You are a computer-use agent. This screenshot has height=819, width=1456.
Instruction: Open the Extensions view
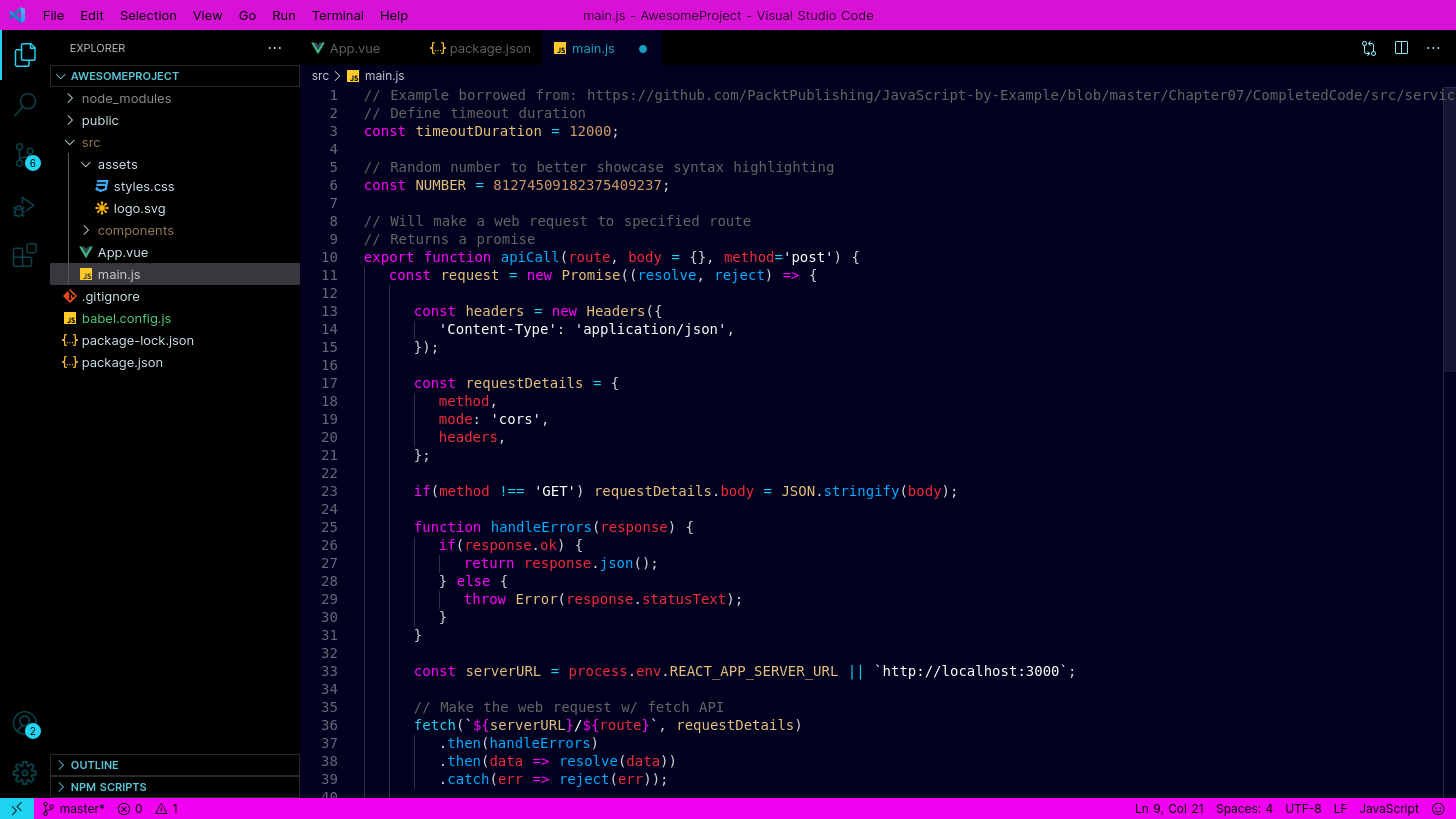(x=25, y=256)
